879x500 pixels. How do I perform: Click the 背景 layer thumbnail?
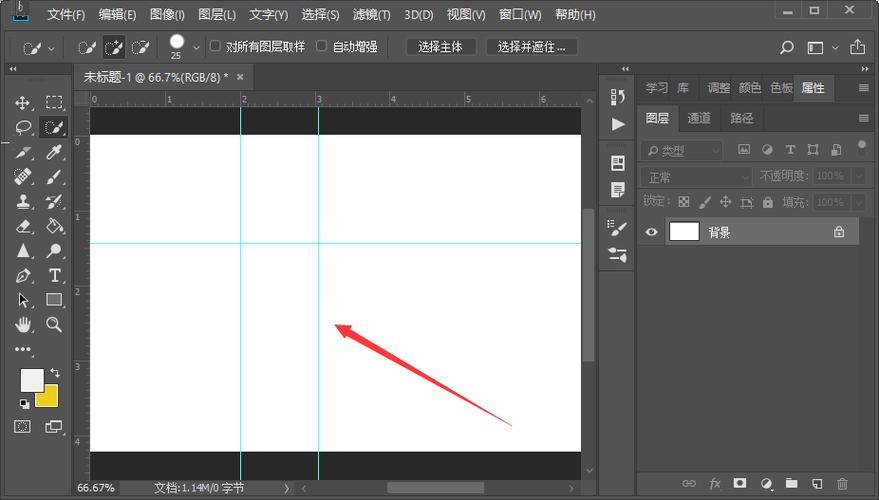pos(684,232)
